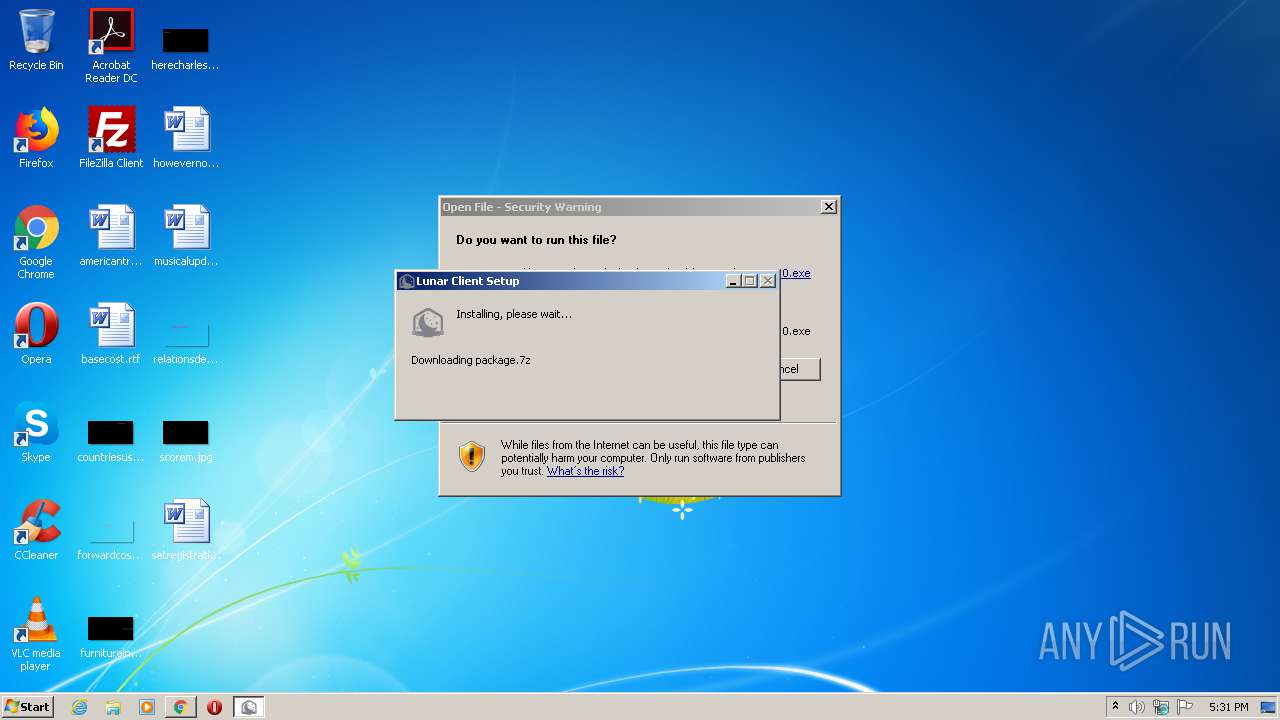The height and width of the screenshot is (720, 1280).
Task: Click the security shield warning icon
Action: [472, 457]
